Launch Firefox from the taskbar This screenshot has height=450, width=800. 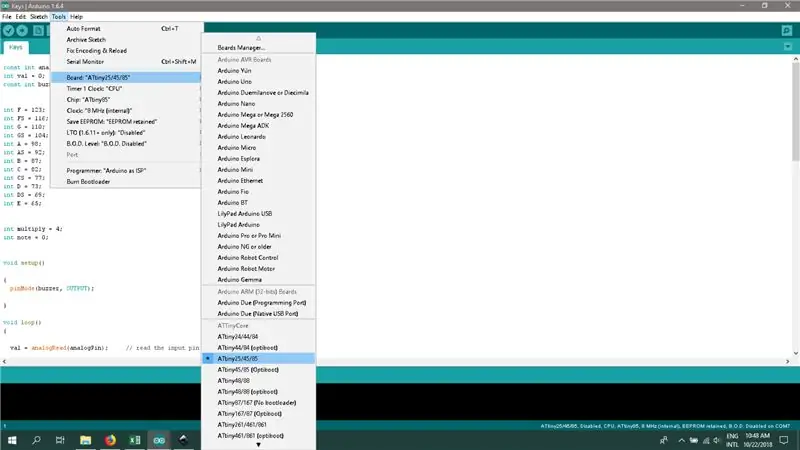coord(110,440)
